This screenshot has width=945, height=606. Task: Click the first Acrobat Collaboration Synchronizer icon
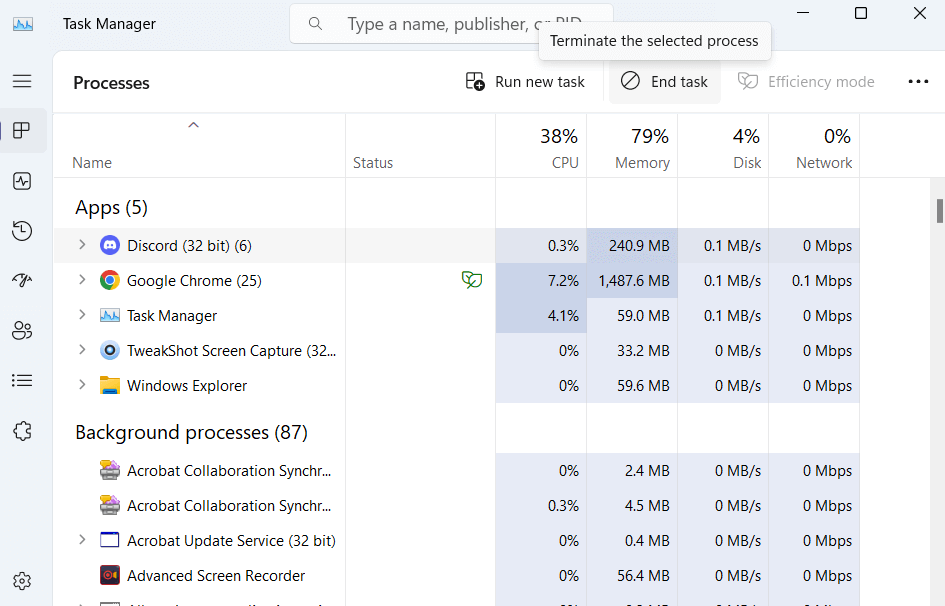pos(110,470)
